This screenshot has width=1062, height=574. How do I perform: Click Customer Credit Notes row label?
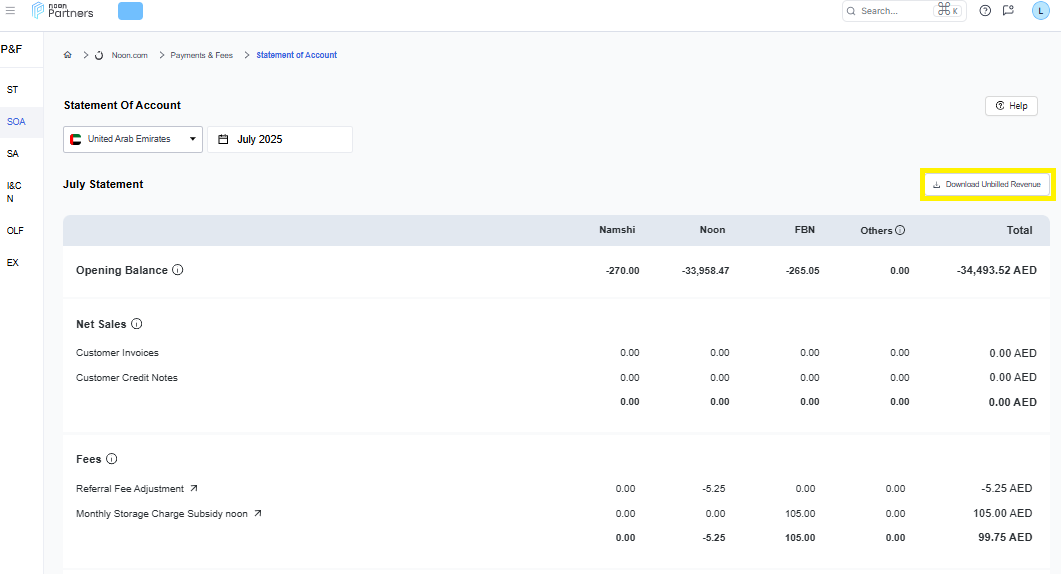tap(127, 377)
